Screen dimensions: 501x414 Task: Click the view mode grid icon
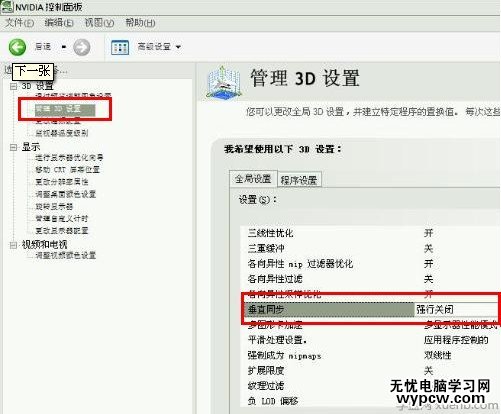(120, 47)
